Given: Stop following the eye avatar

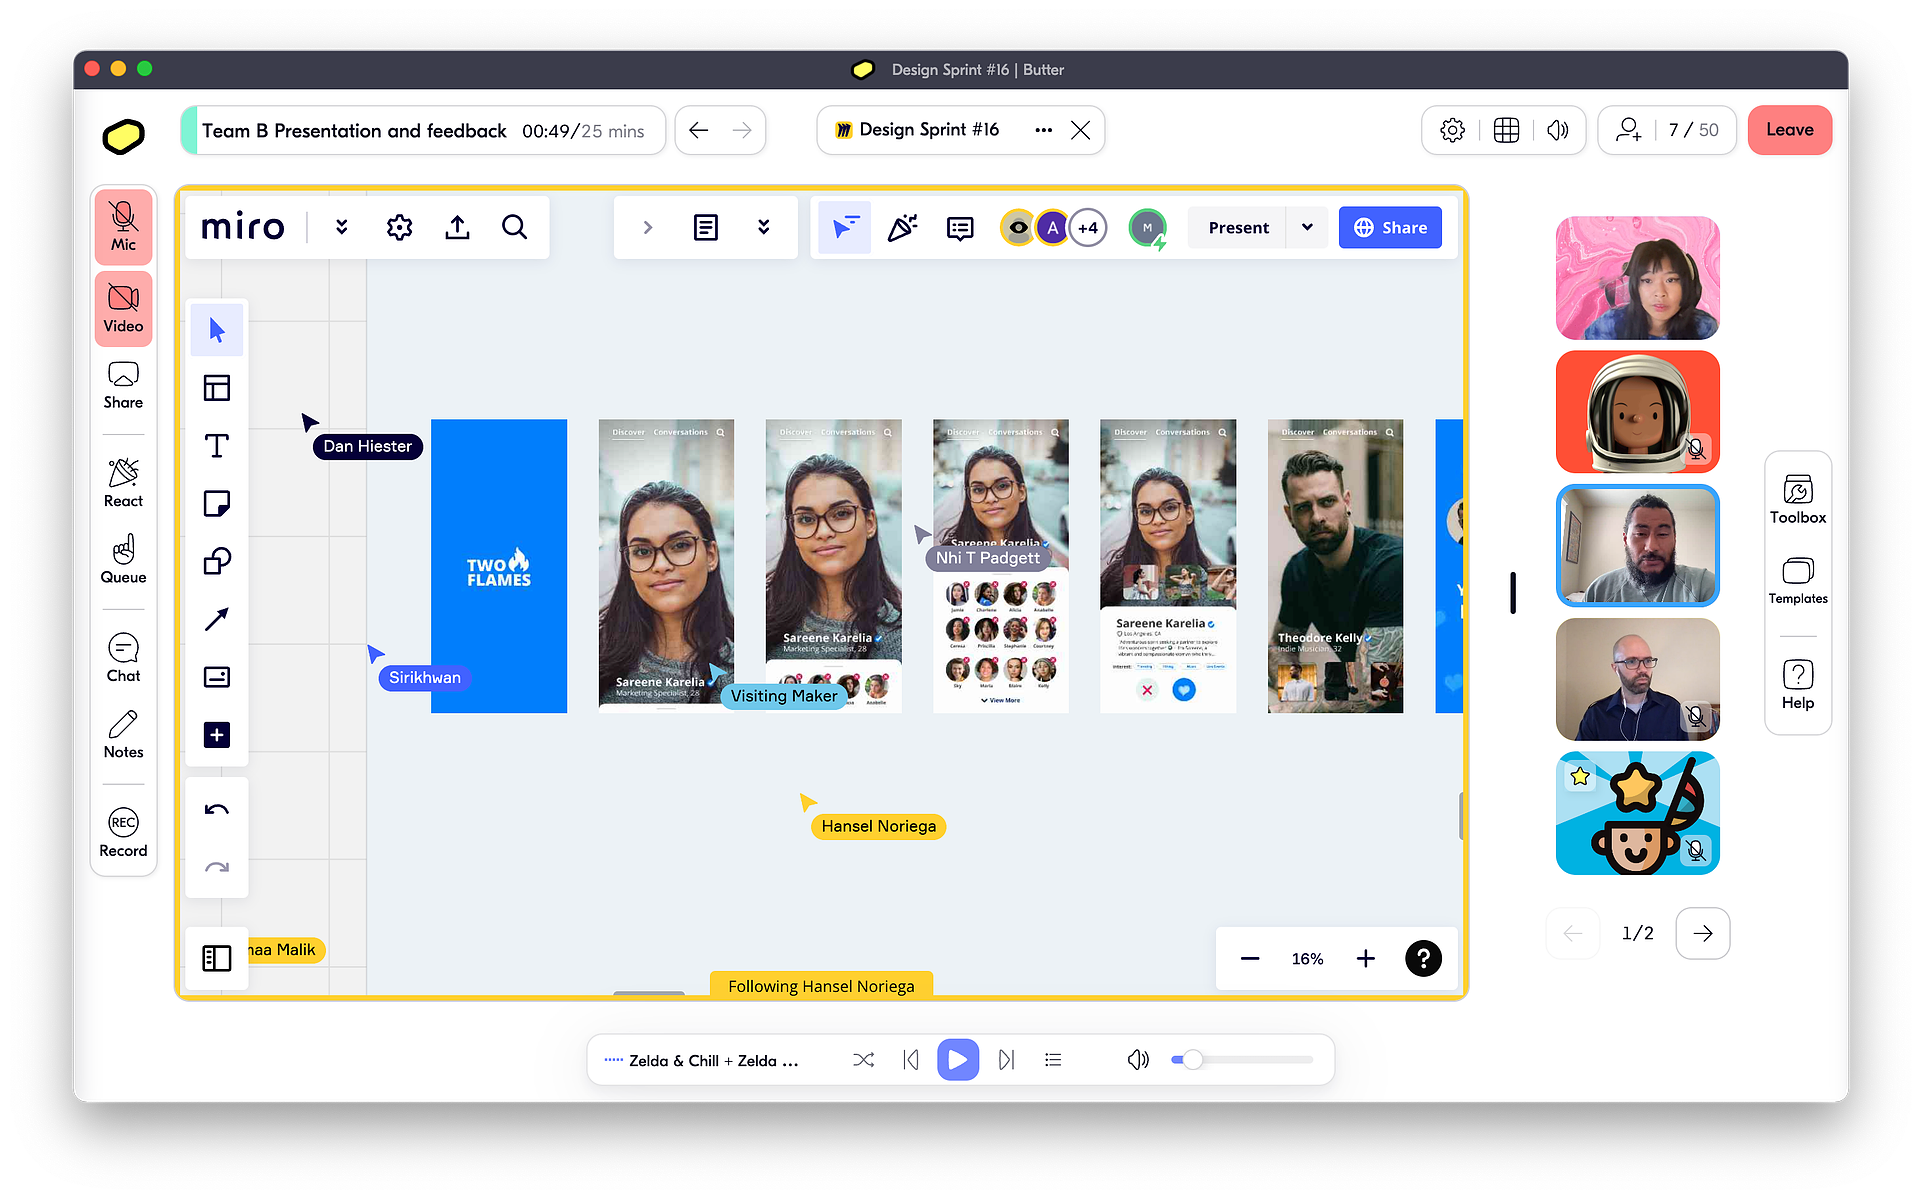Looking at the screenshot, I should pyautogui.click(x=1017, y=227).
